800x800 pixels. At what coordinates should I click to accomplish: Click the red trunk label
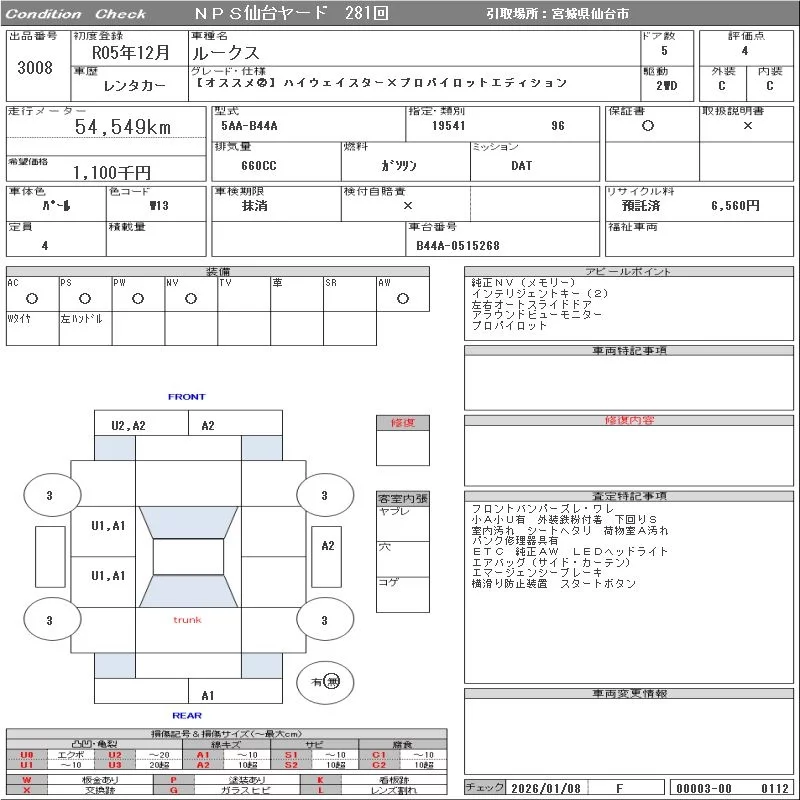pos(187,620)
